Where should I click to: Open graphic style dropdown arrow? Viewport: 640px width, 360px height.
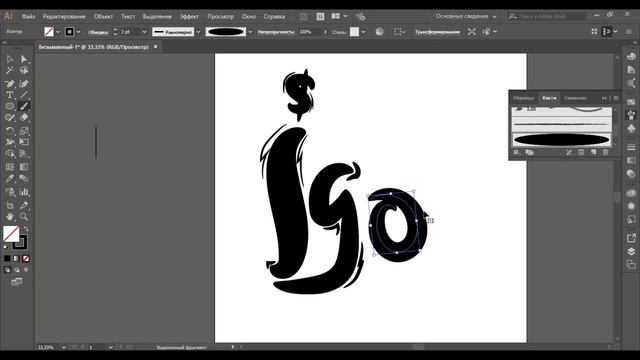pos(363,32)
